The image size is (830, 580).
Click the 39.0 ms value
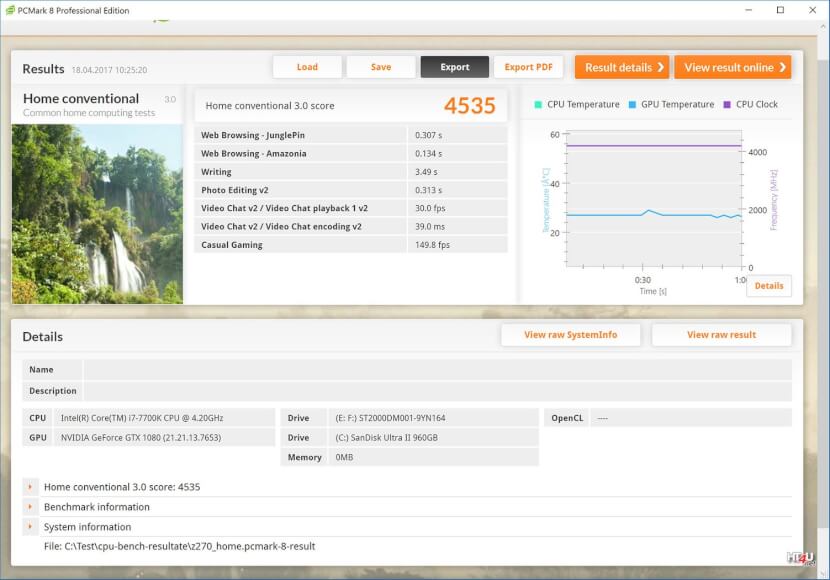[x=430, y=226]
